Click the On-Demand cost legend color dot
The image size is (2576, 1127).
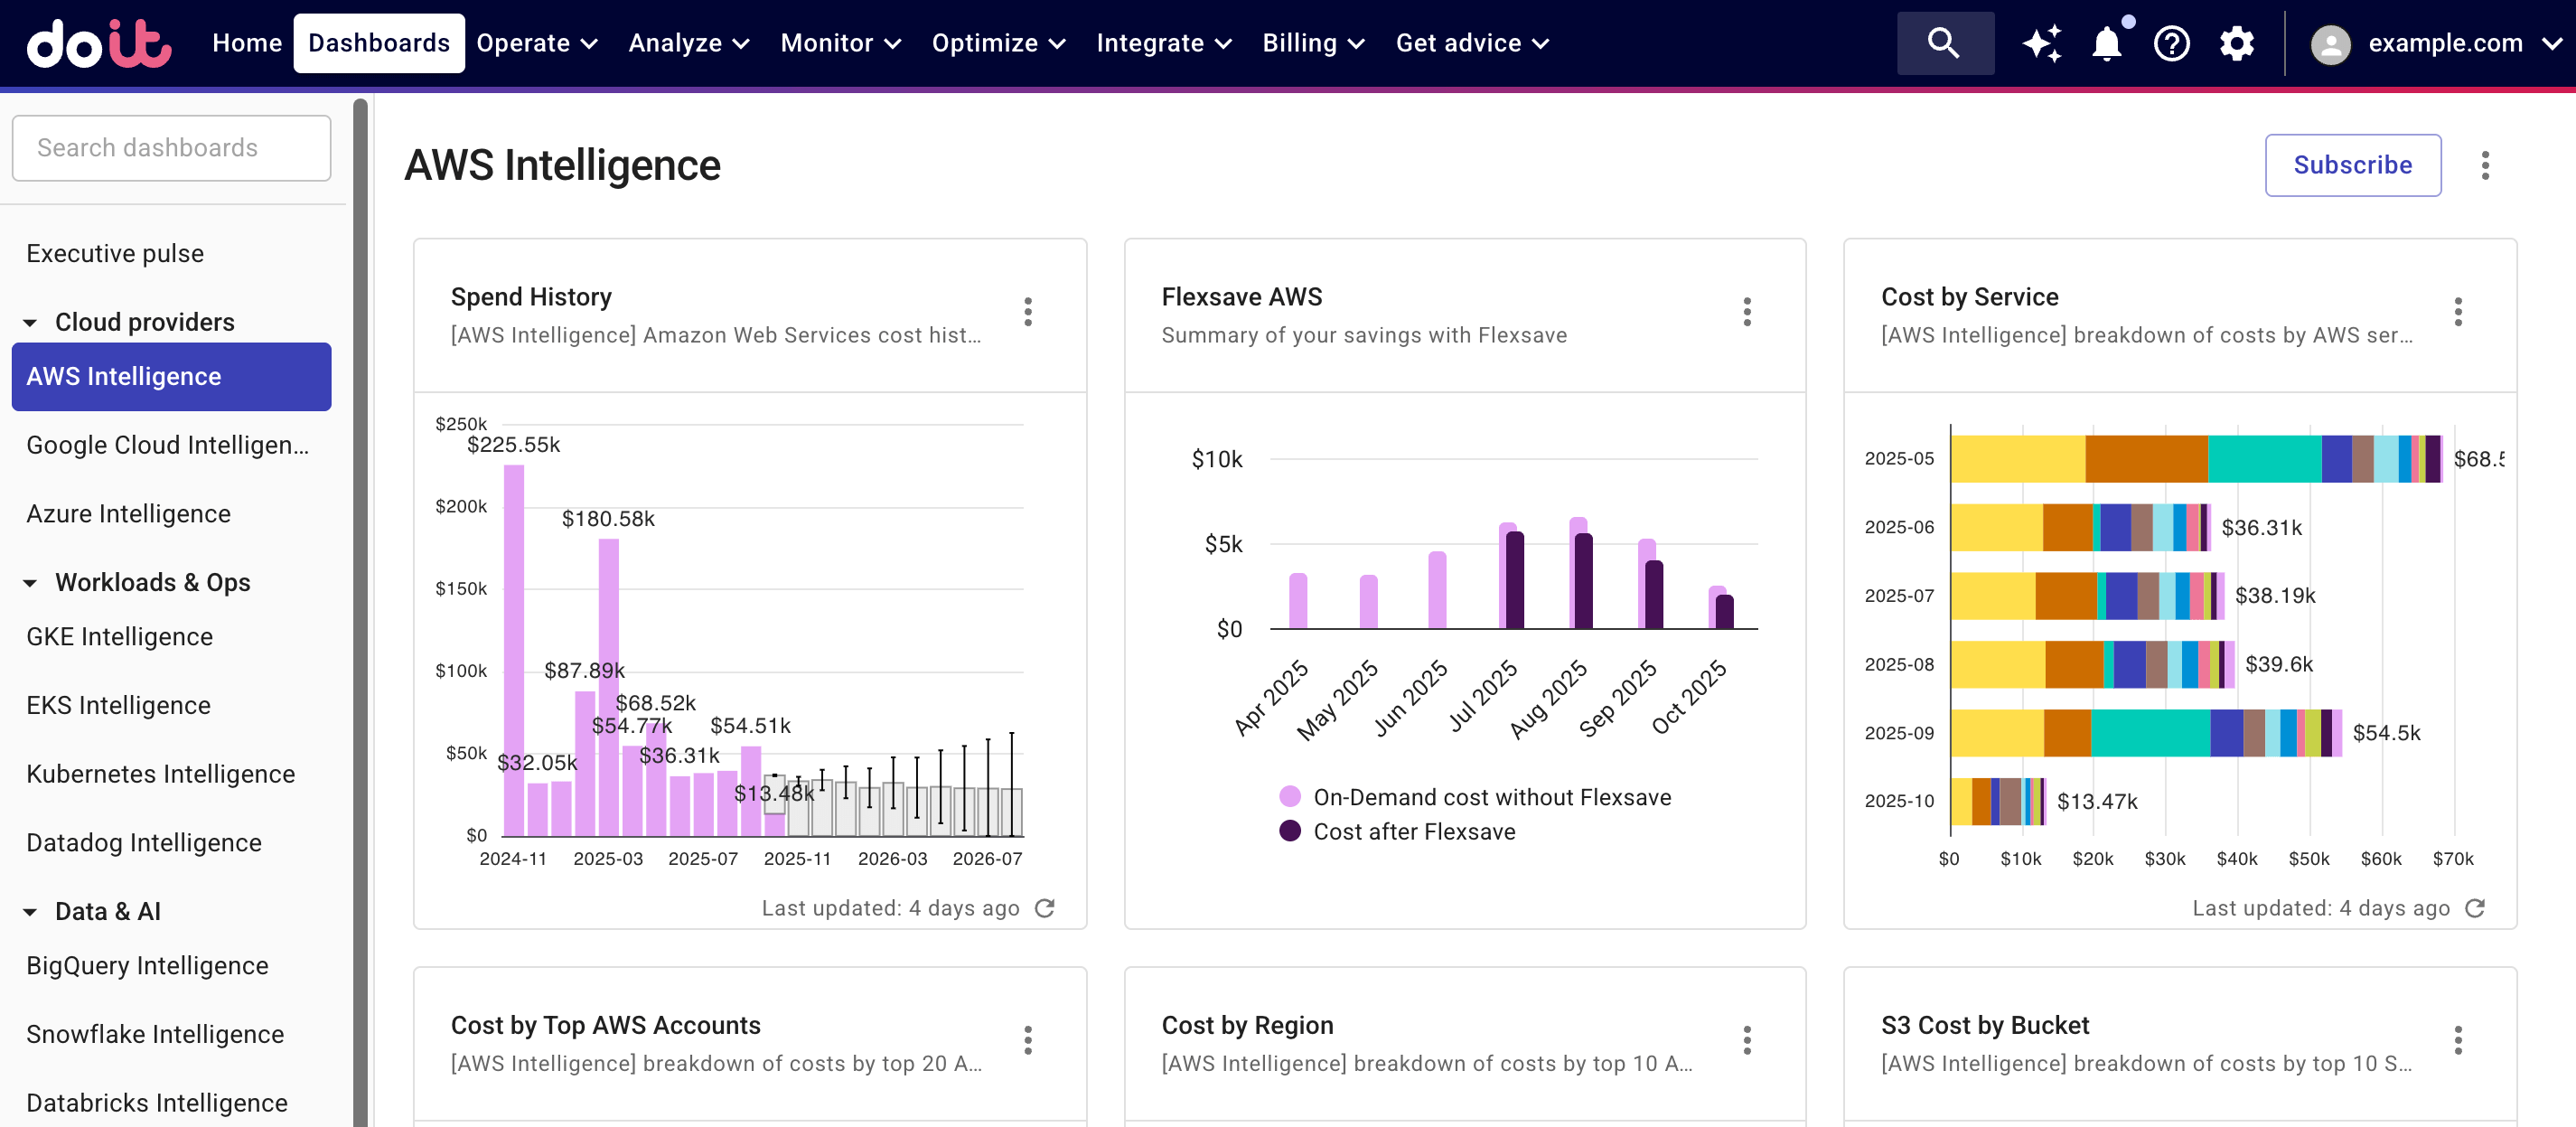pos(1290,797)
